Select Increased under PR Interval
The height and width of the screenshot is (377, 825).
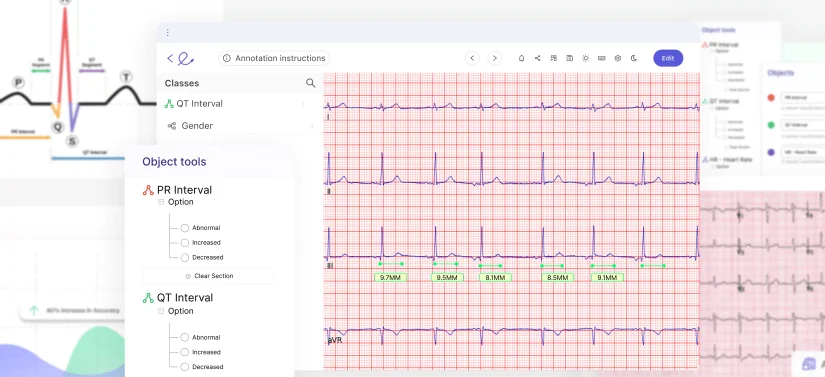point(185,242)
